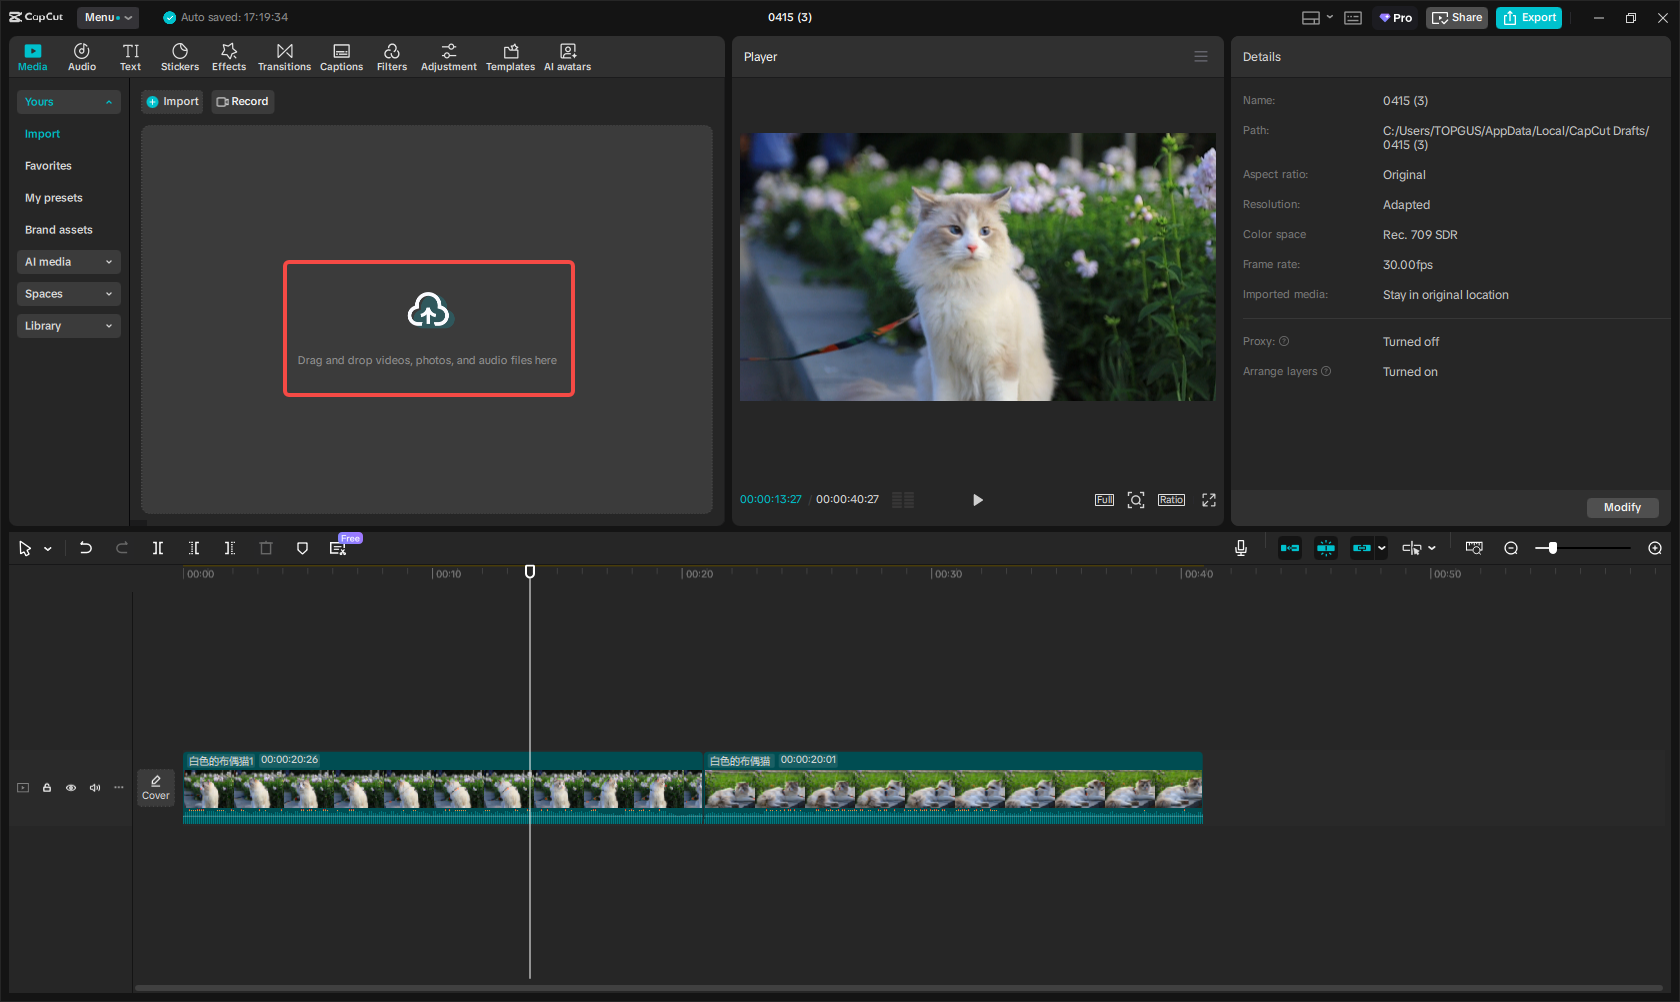Lock the main video track
Screen dimensions: 1680x1002
pyautogui.click(x=47, y=788)
